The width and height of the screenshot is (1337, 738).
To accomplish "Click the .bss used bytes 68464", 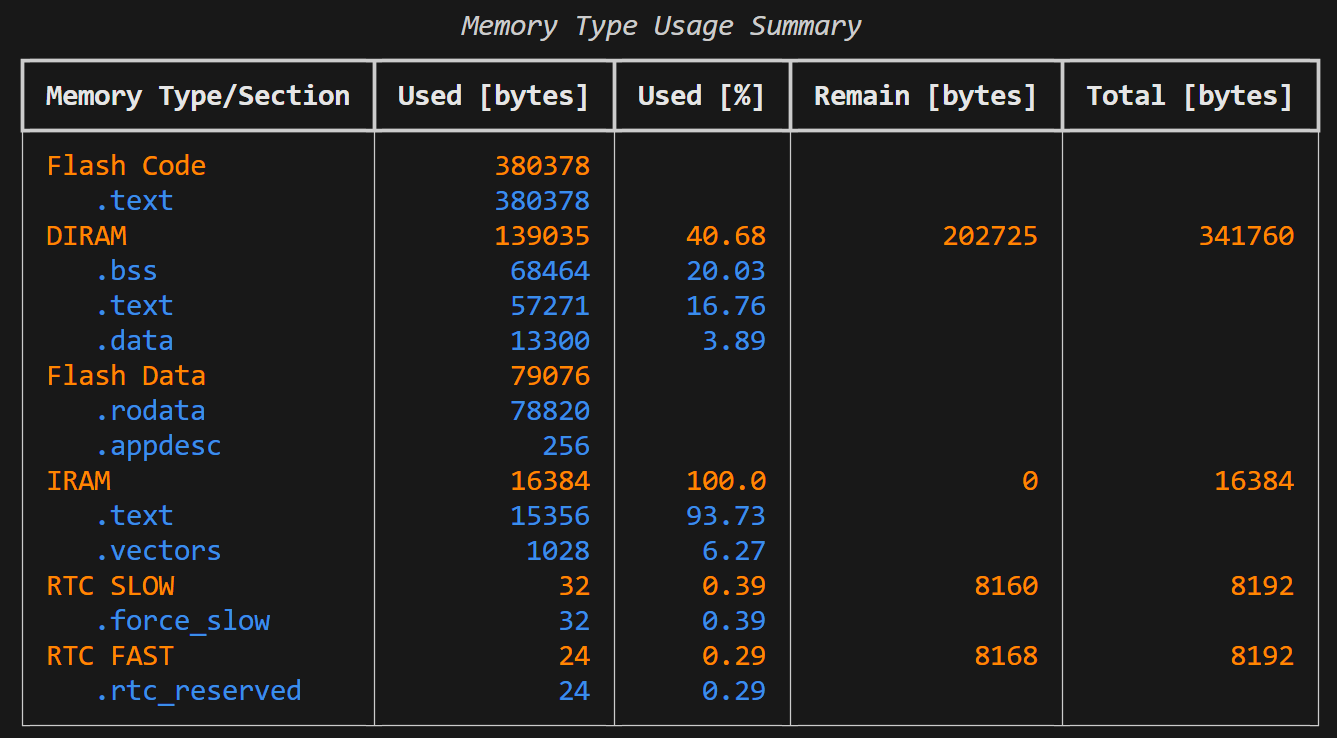I will click(550, 271).
